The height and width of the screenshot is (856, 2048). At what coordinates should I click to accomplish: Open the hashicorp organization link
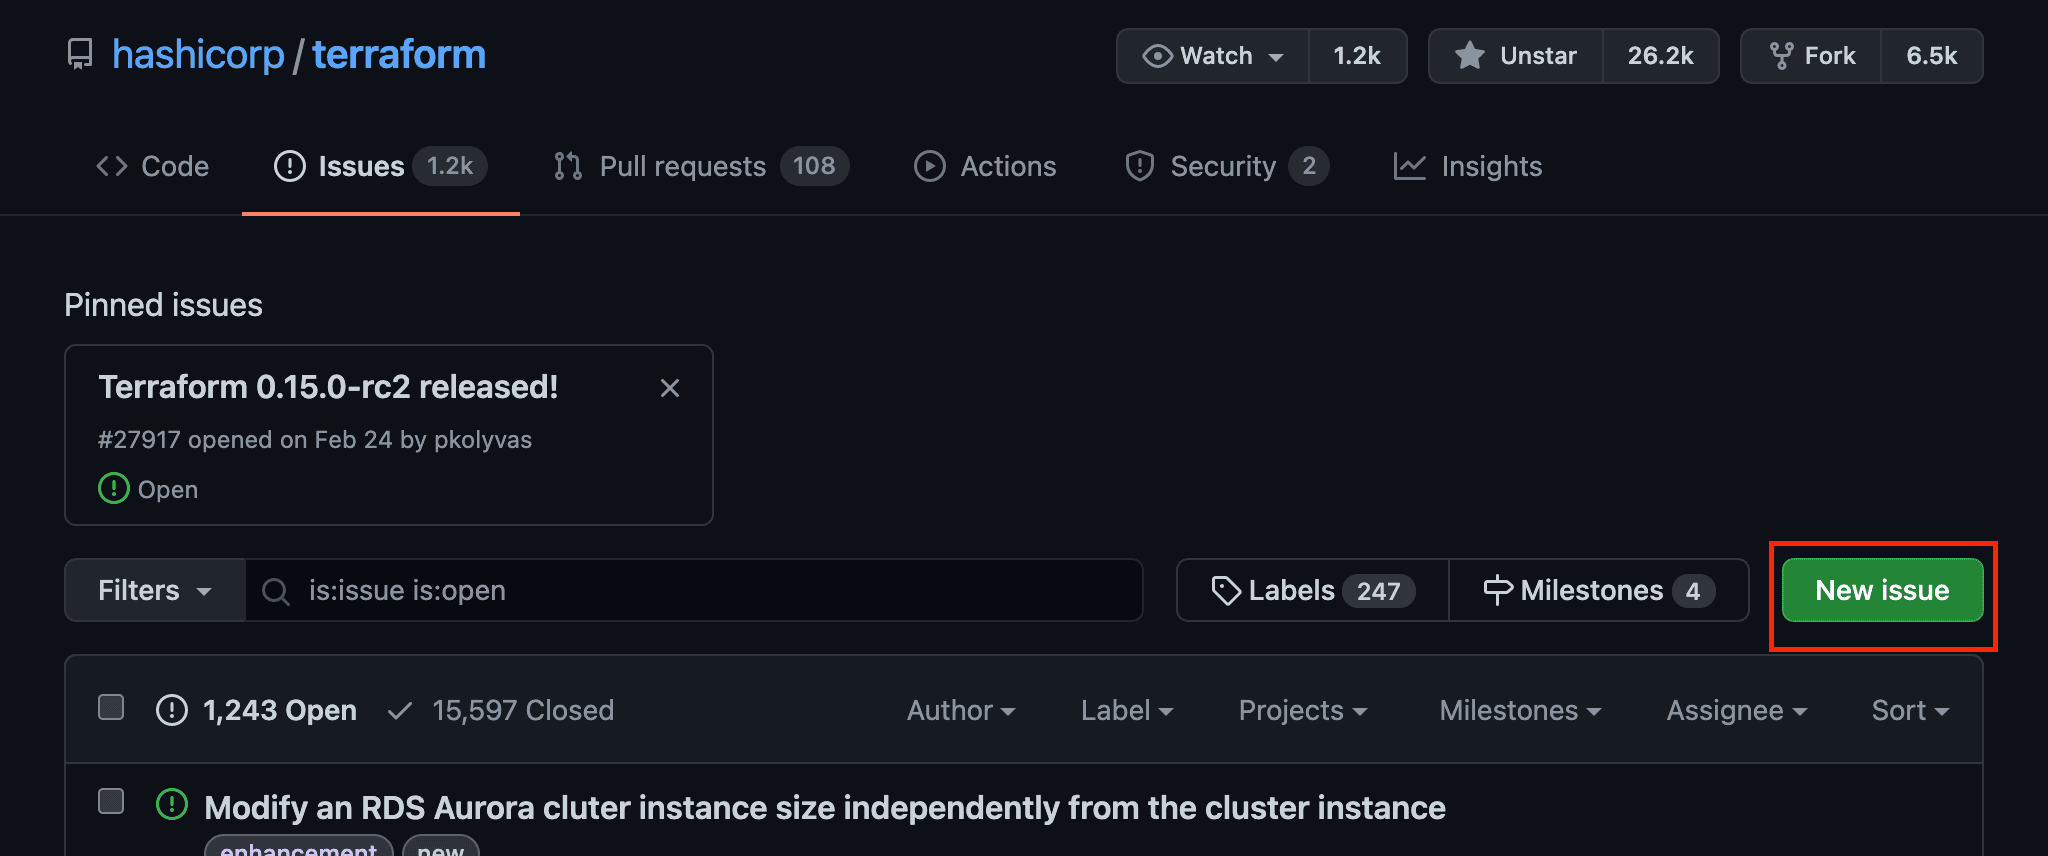click(x=198, y=54)
